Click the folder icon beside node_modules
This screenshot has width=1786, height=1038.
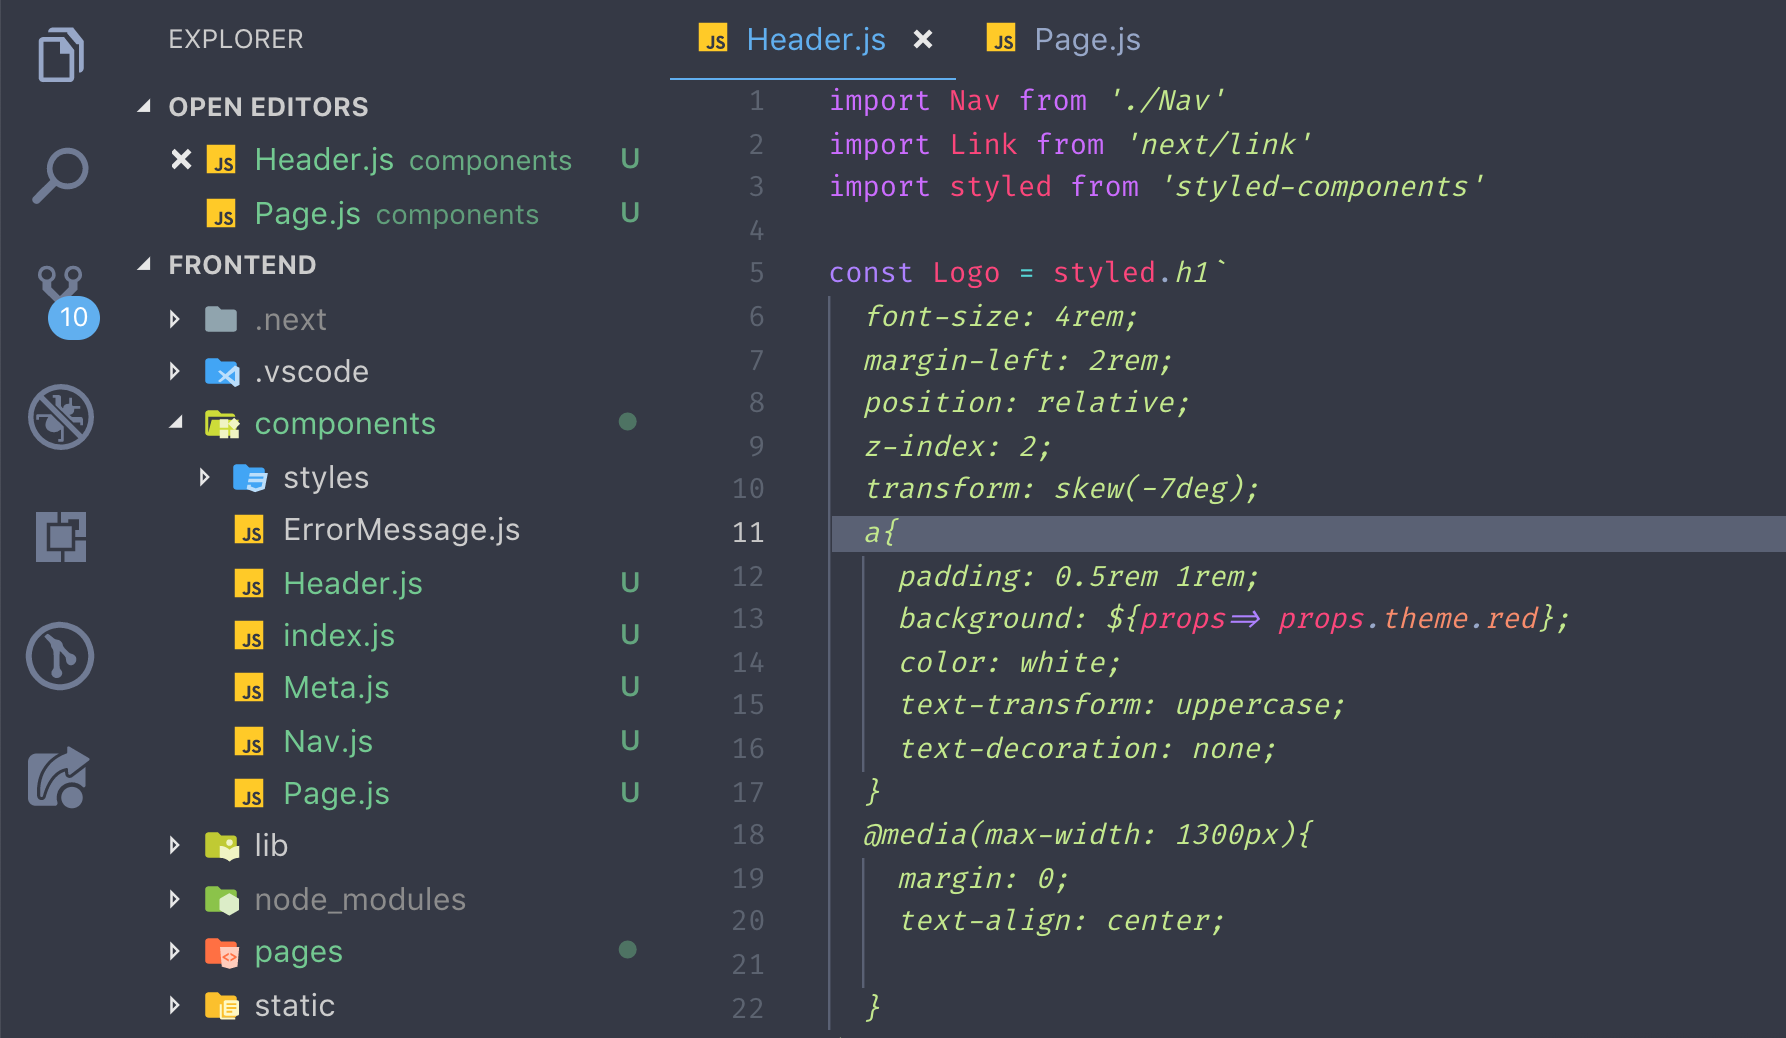click(222, 899)
